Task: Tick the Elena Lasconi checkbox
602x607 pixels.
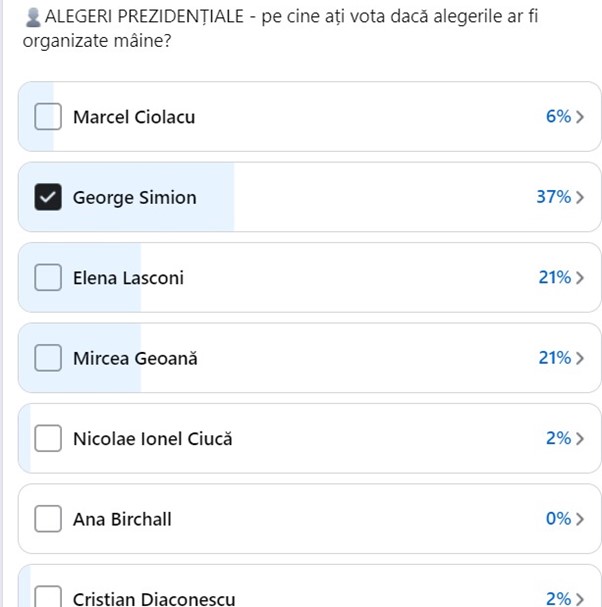Action: click(48, 278)
